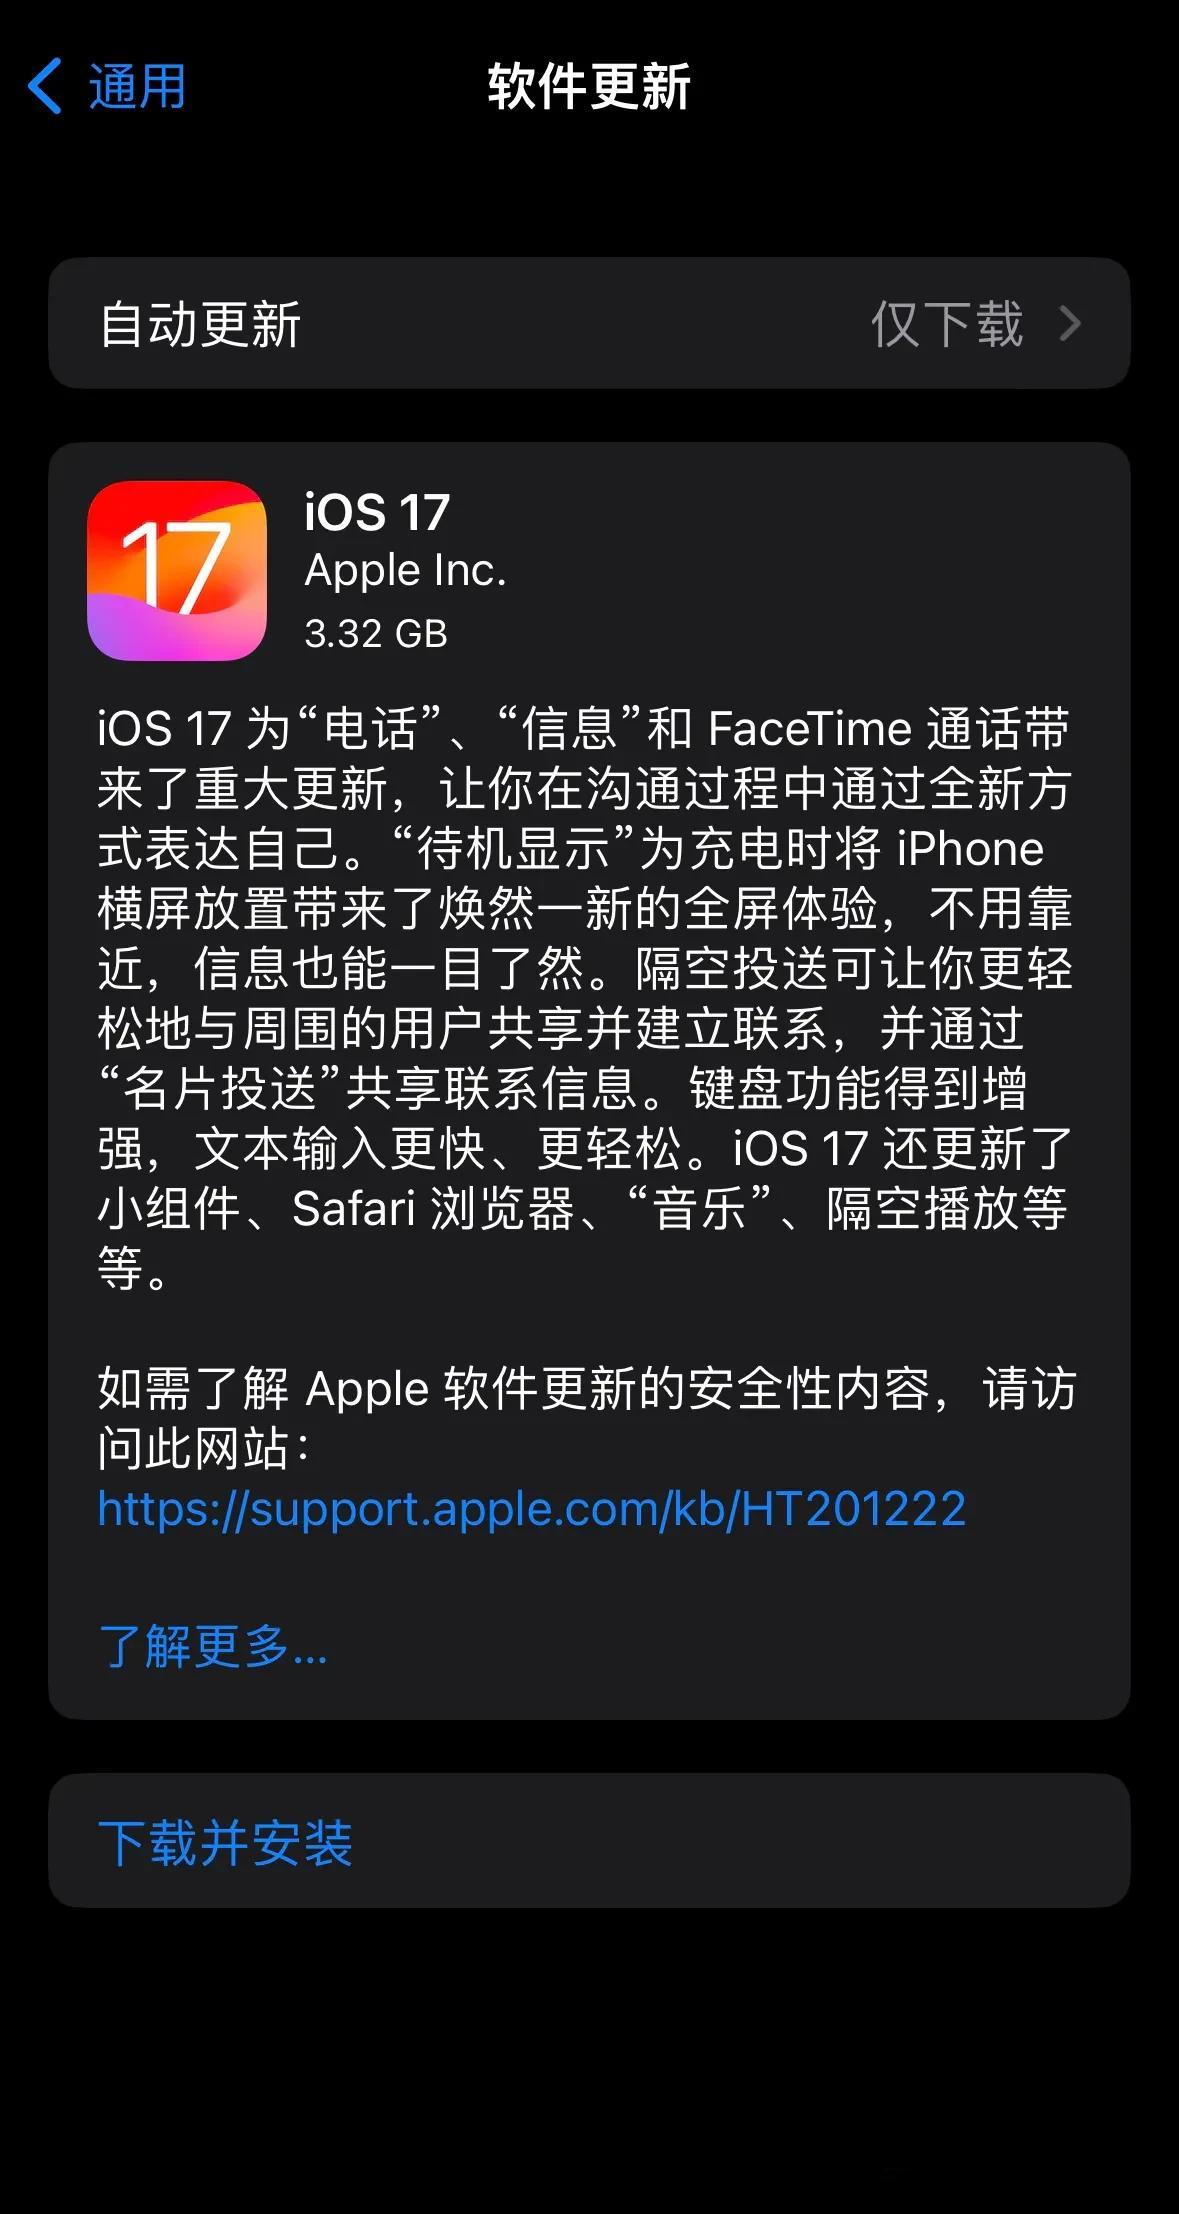This screenshot has height=2214, width=1179.
Task: Go back via the 通用 label
Action: click(137, 86)
